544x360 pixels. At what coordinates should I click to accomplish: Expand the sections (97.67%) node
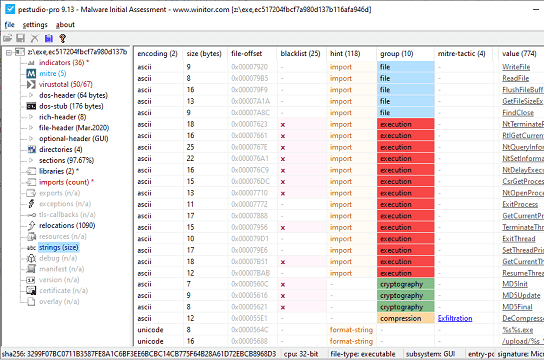[x=31, y=160]
